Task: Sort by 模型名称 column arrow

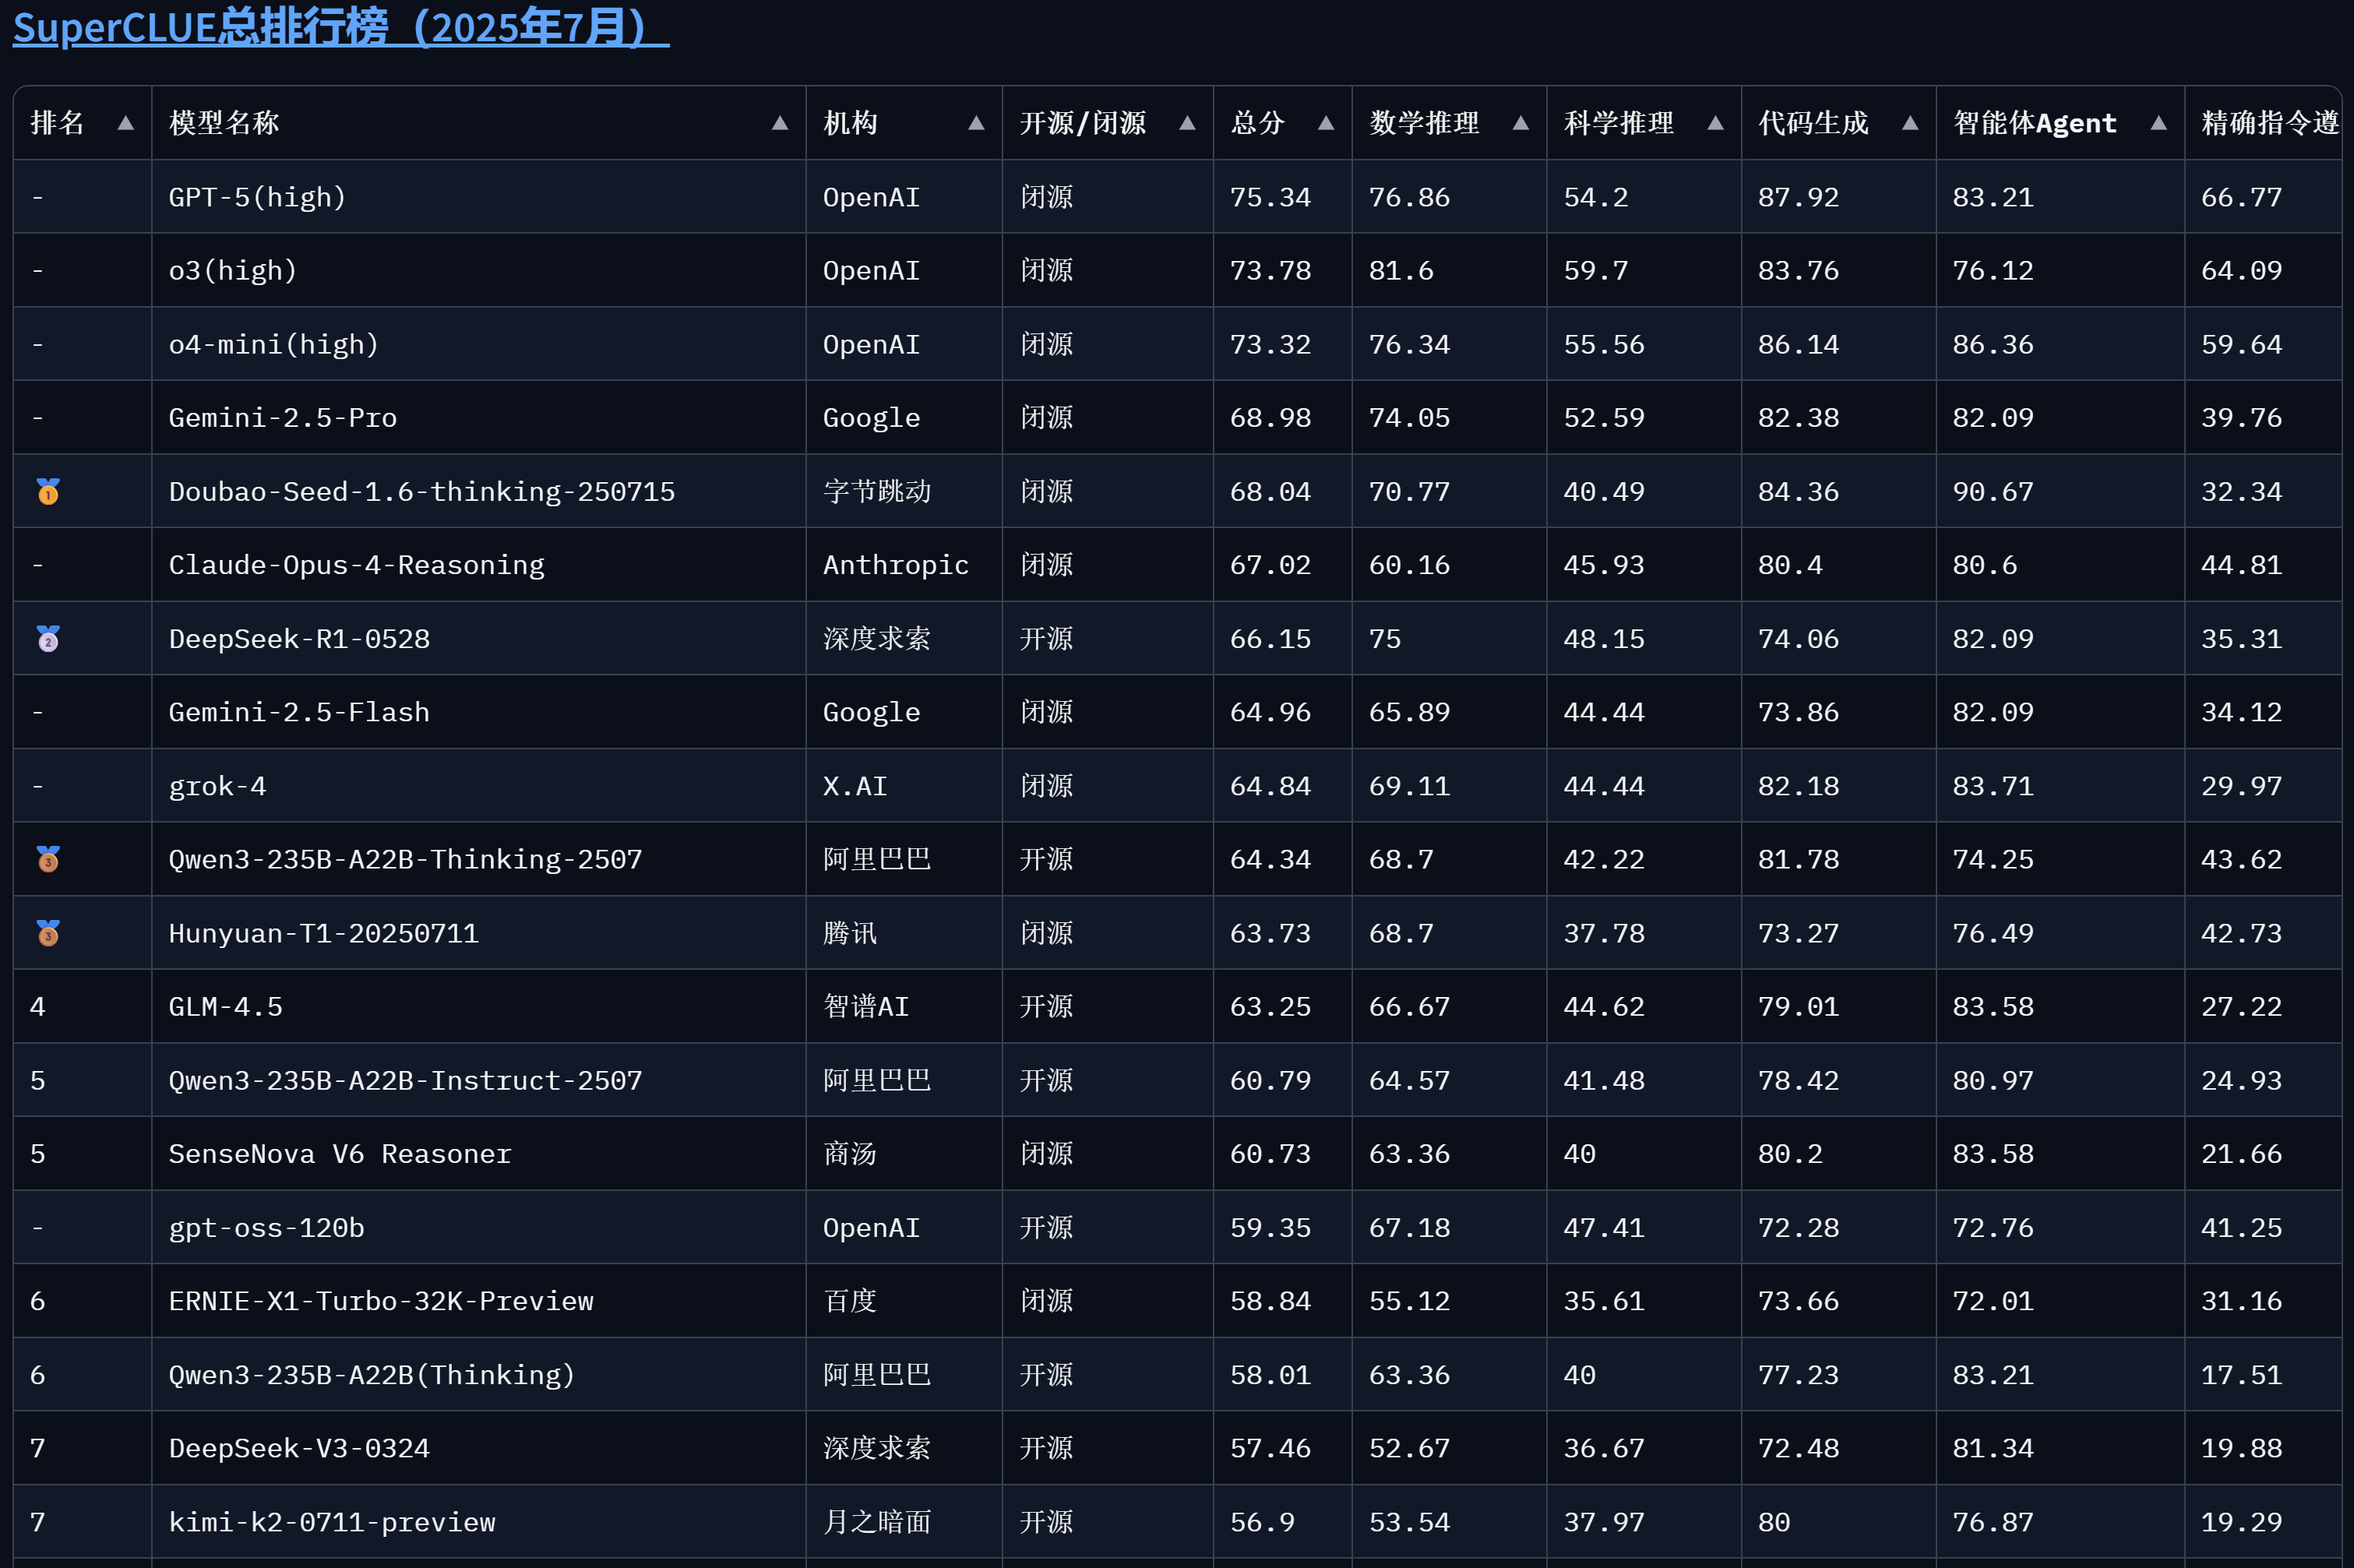Action: pyautogui.click(x=780, y=123)
